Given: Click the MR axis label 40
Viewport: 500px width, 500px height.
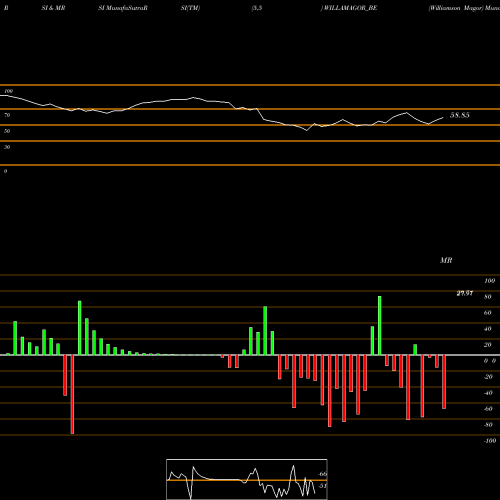Looking at the screenshot, I should click(x=488, y=329).
